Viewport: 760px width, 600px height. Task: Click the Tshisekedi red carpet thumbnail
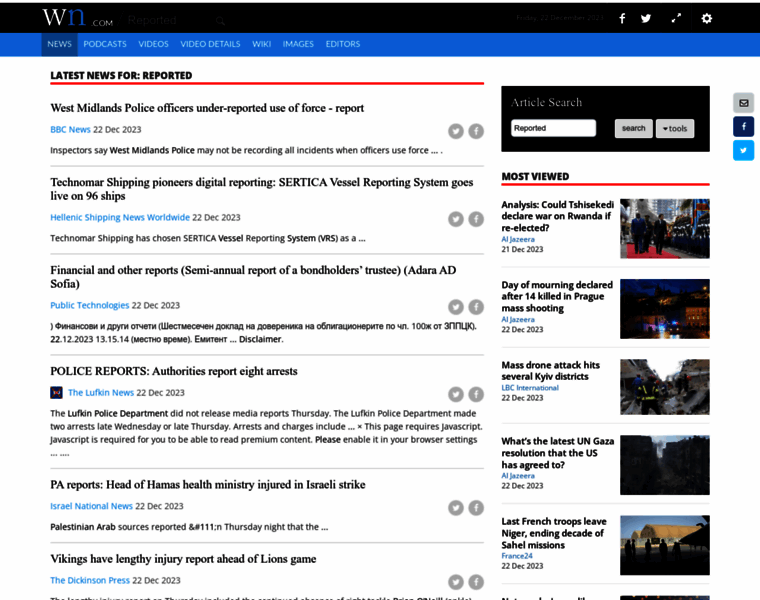coord(665,229)
